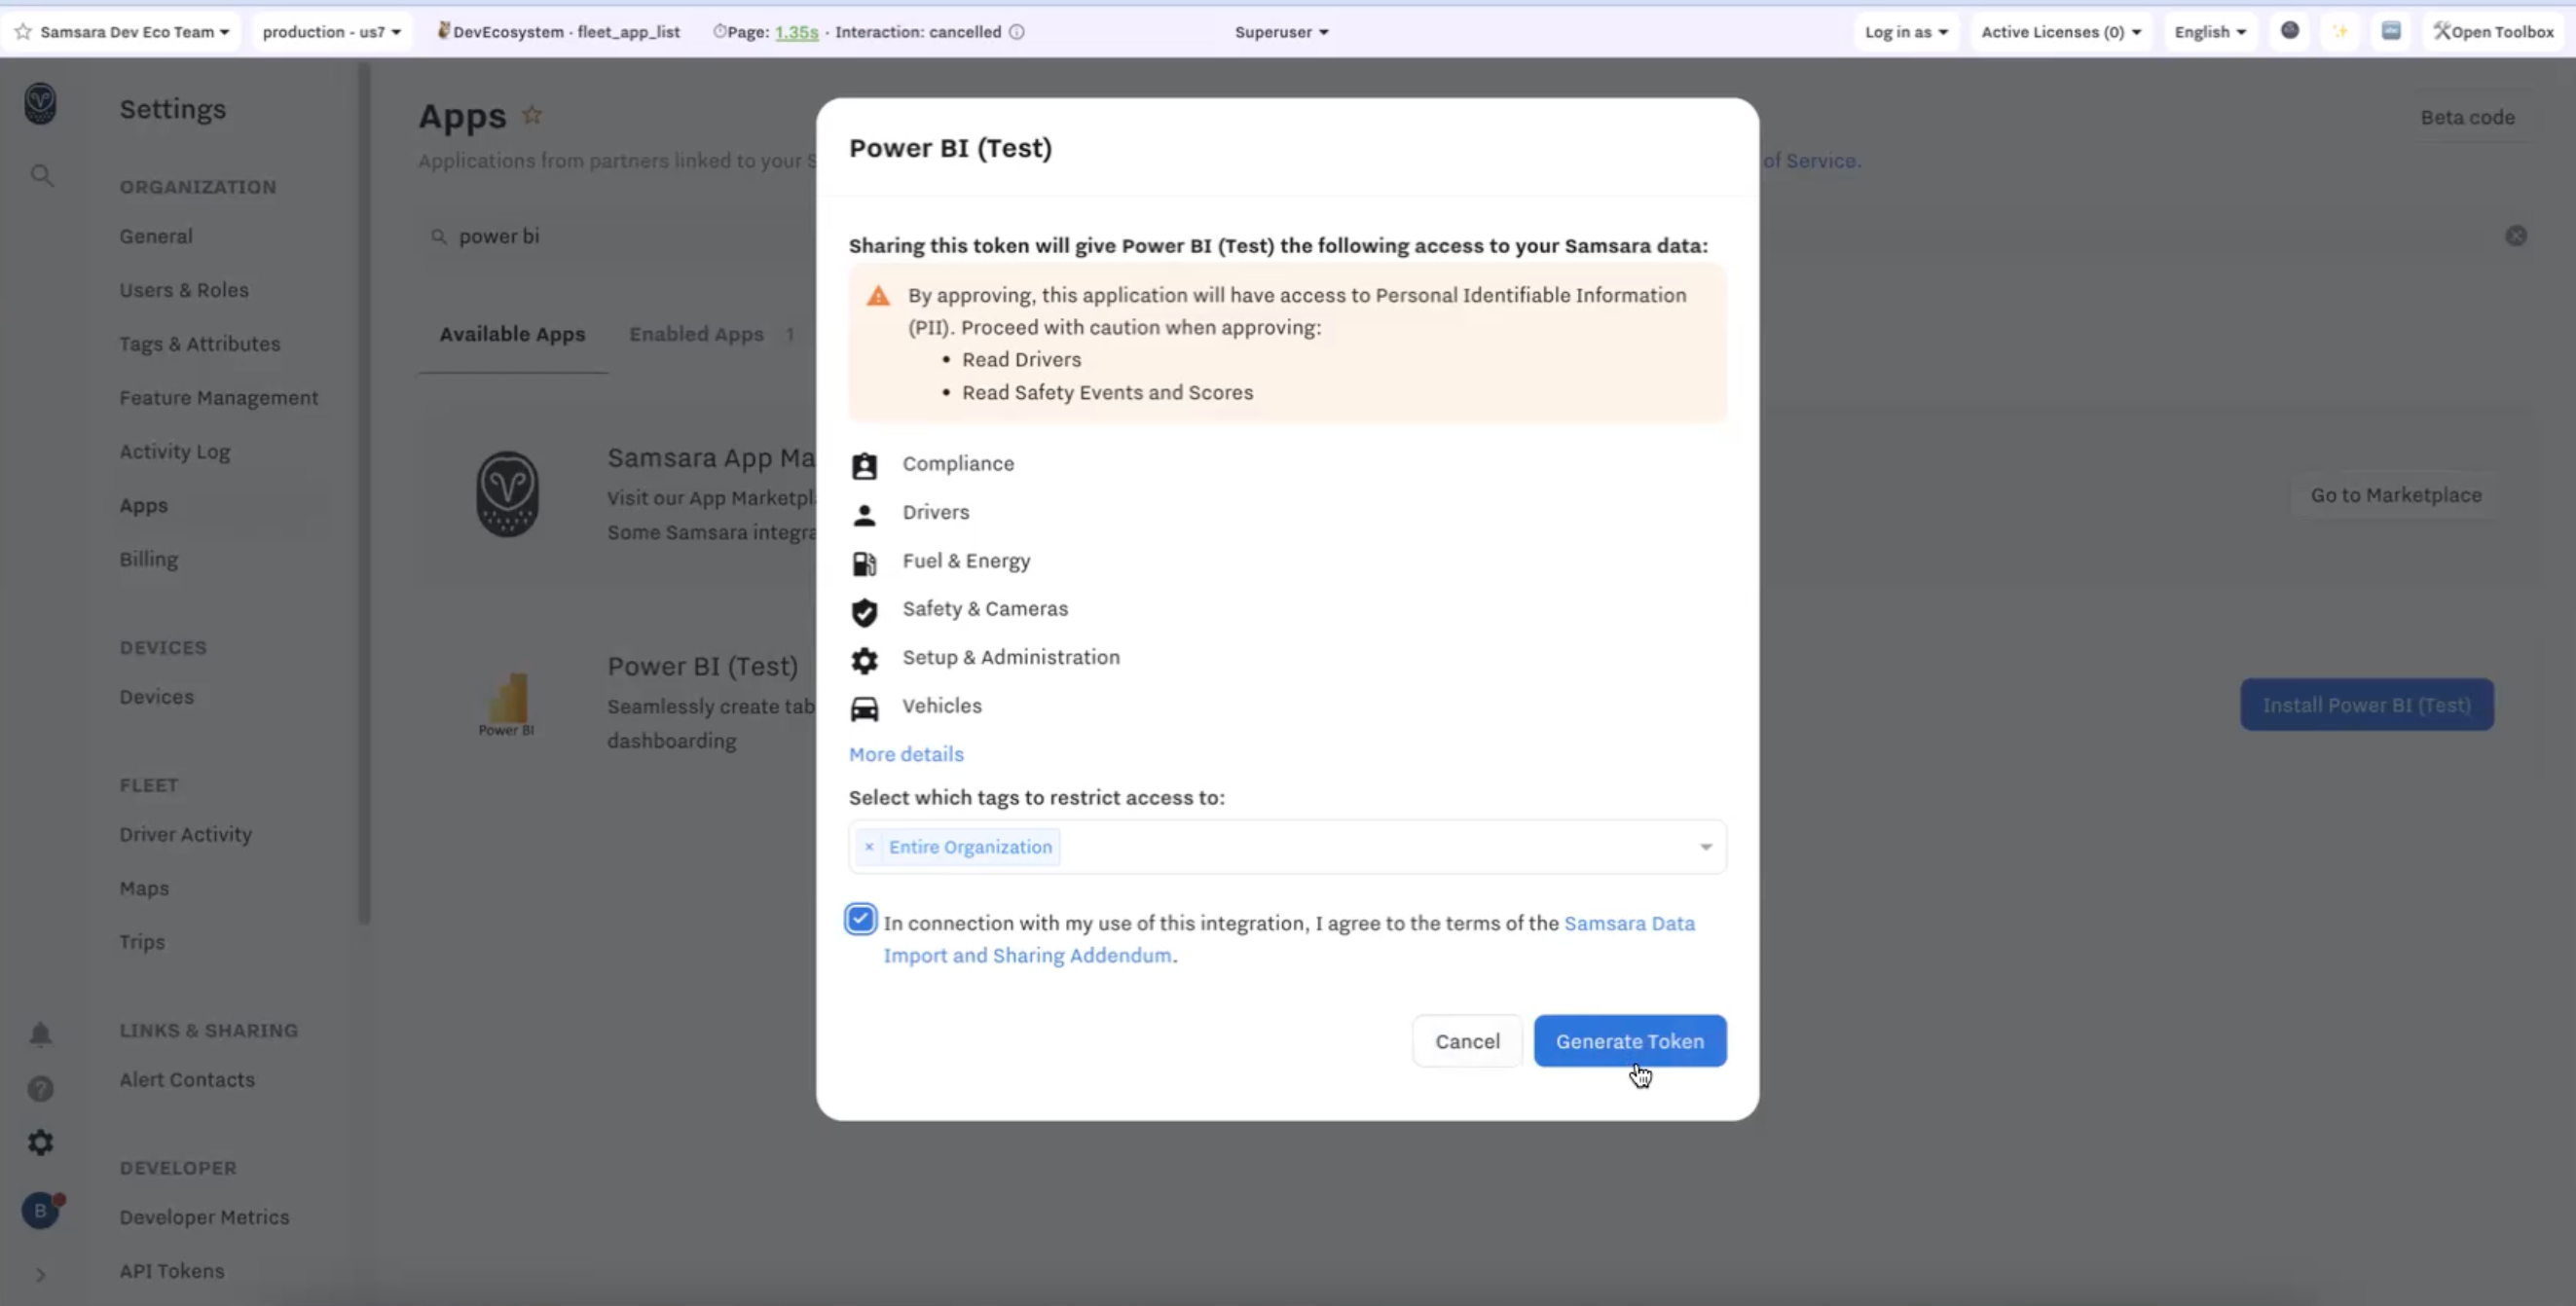Click Cancel in Power BI dialog

[x=1467, y=1041]
